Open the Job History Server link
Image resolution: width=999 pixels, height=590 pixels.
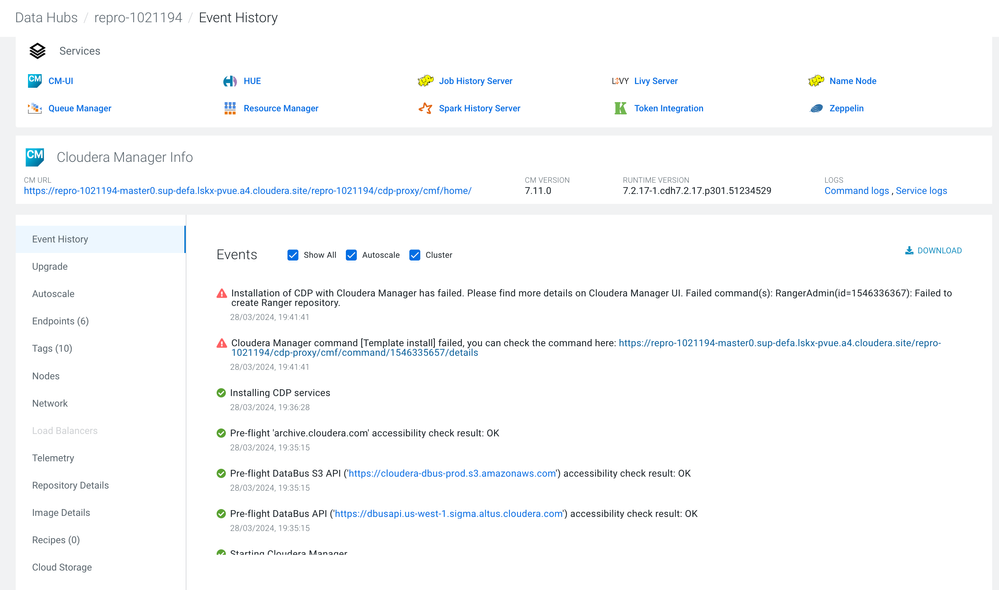coord(475,81)
